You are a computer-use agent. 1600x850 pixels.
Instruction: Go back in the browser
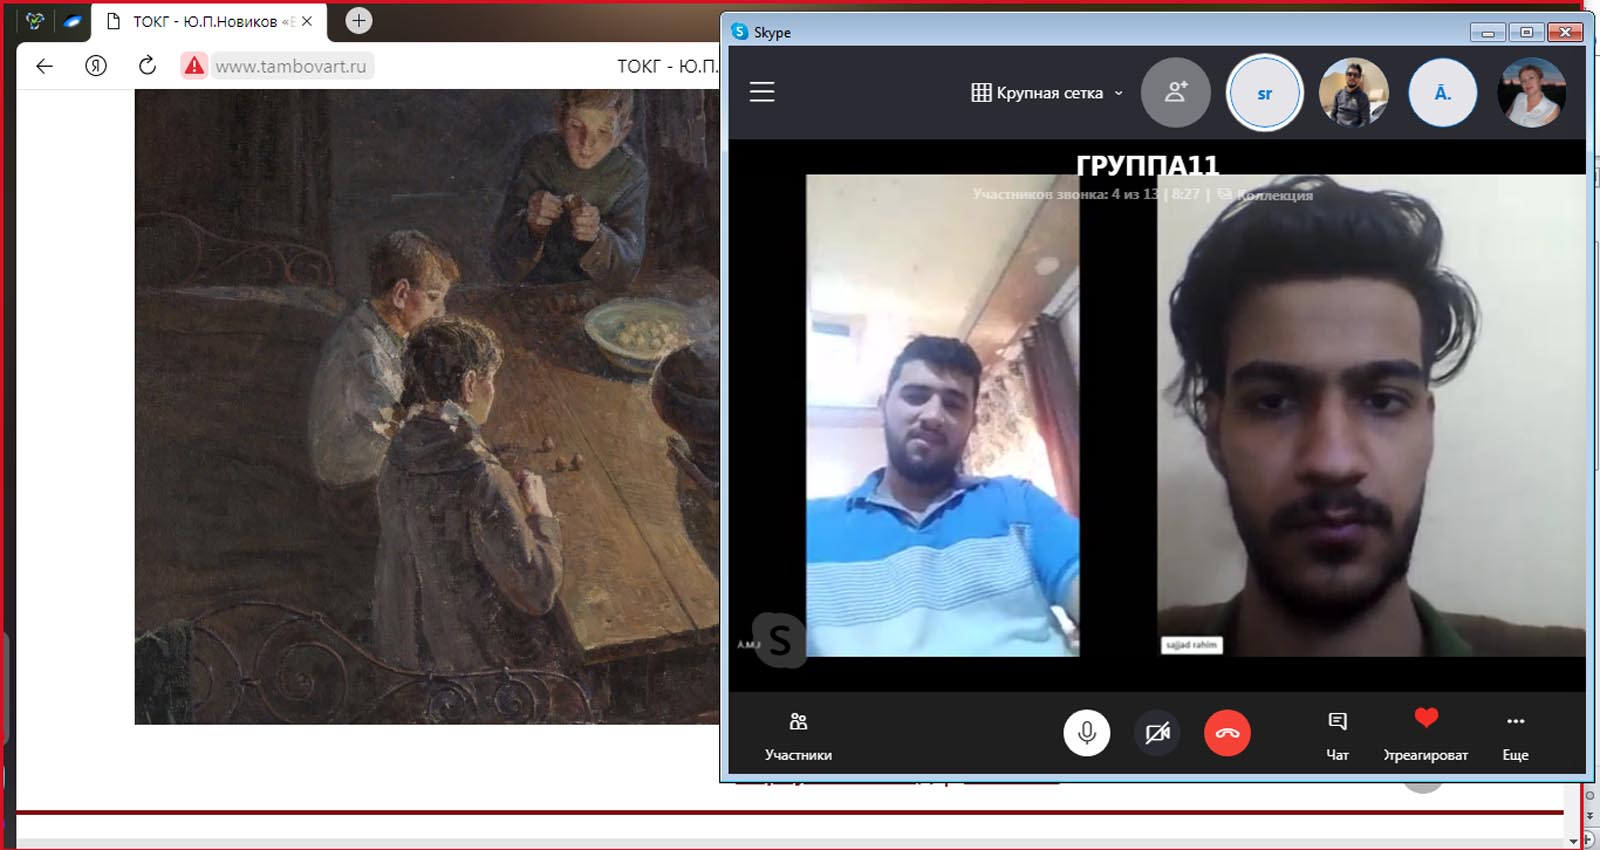coord(44,66)
